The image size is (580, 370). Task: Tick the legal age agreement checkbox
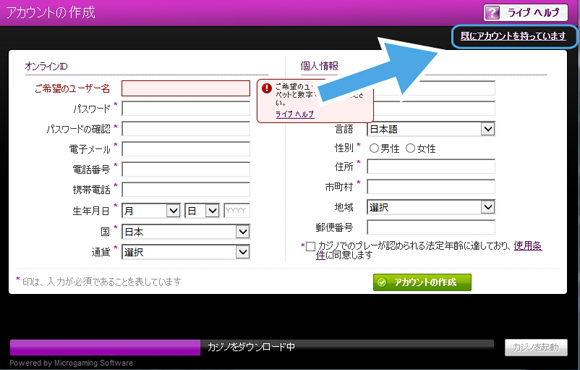311,246
